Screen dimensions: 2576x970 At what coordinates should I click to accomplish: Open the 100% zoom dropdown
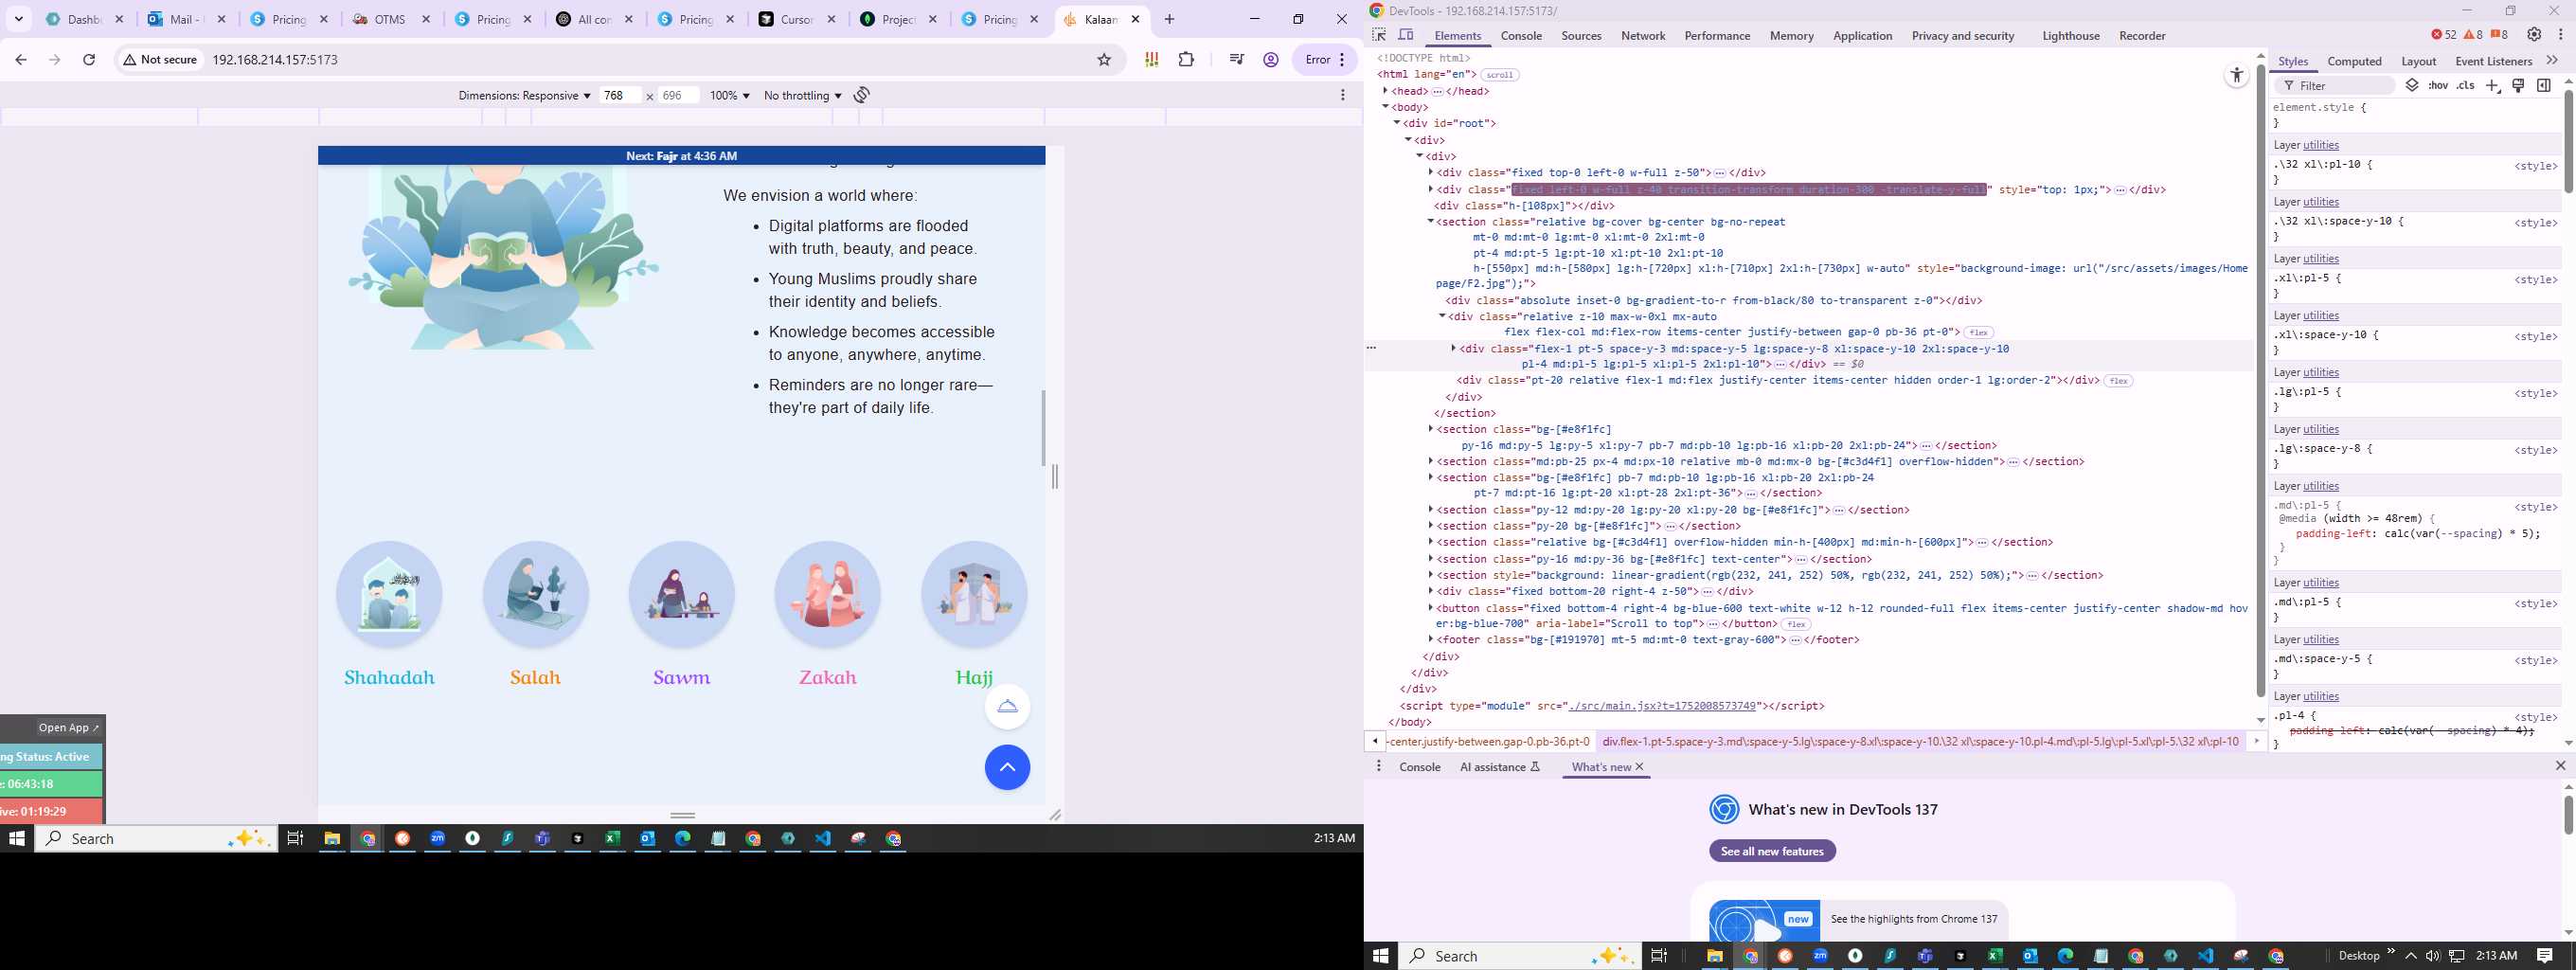(x=729, y=96)
